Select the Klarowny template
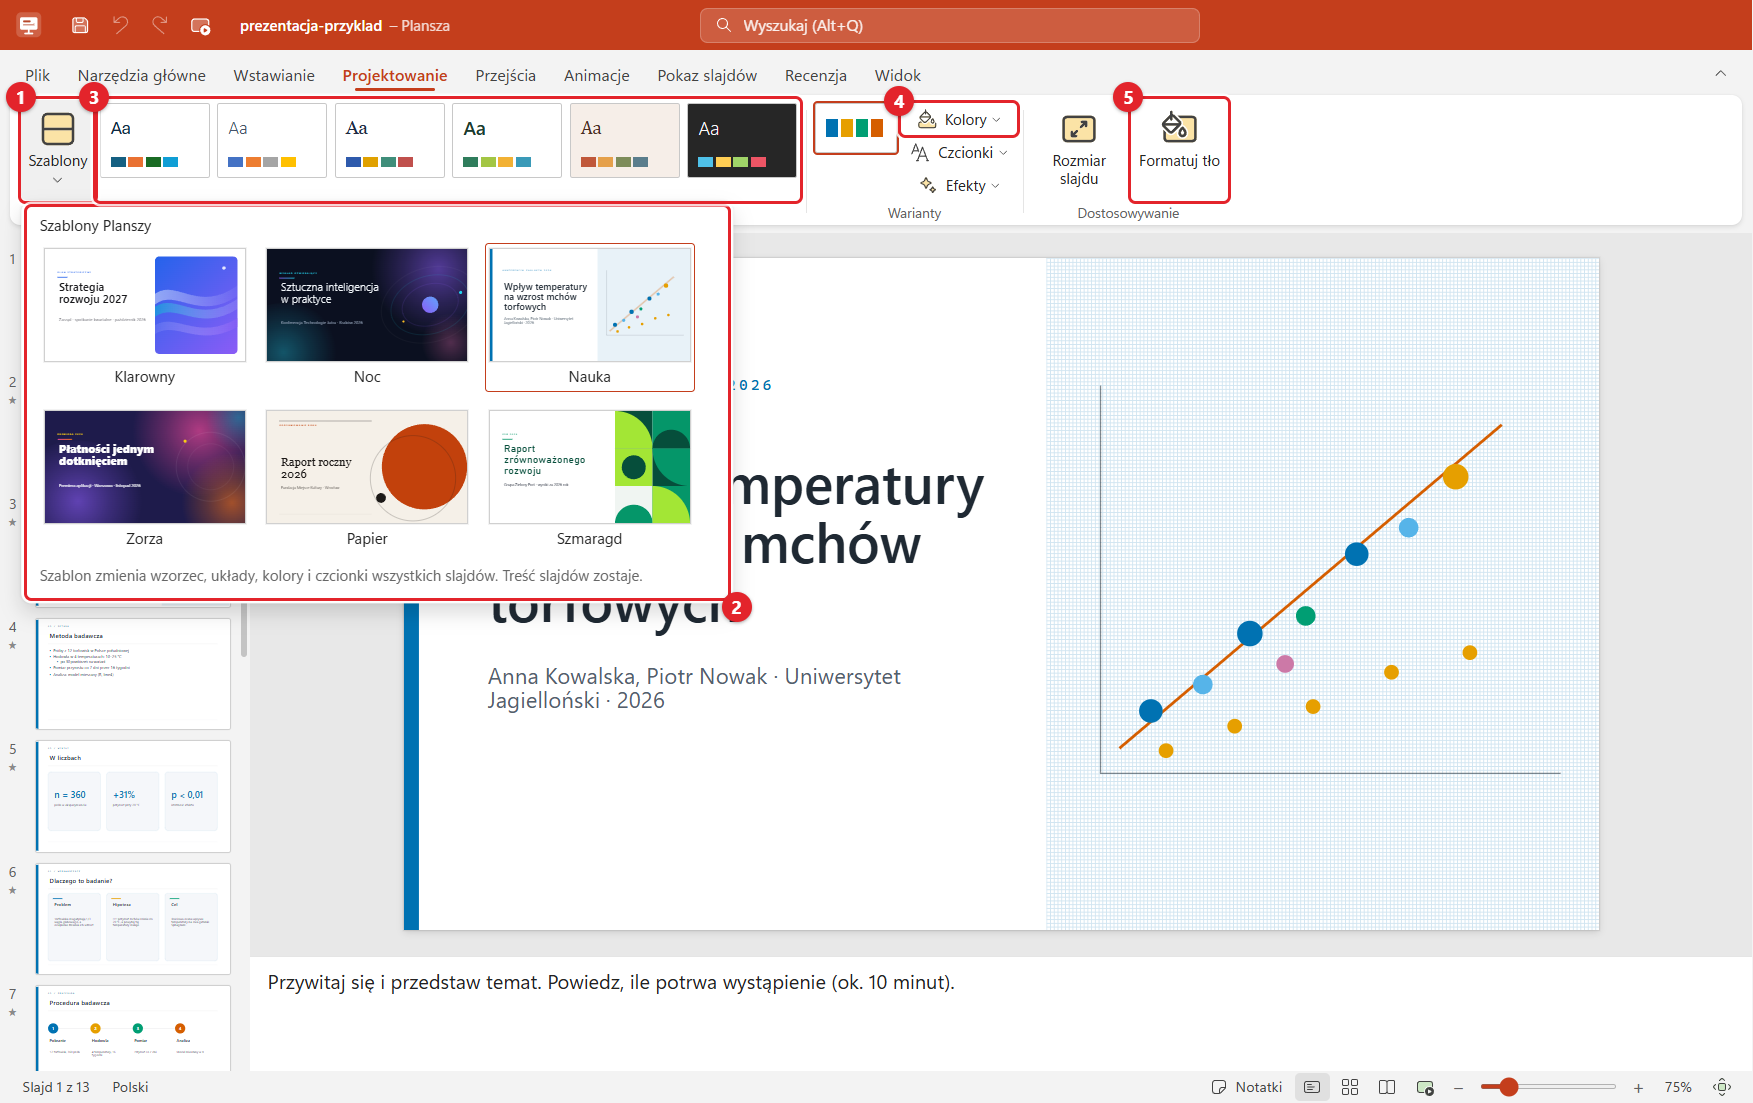 pos(145,317)
